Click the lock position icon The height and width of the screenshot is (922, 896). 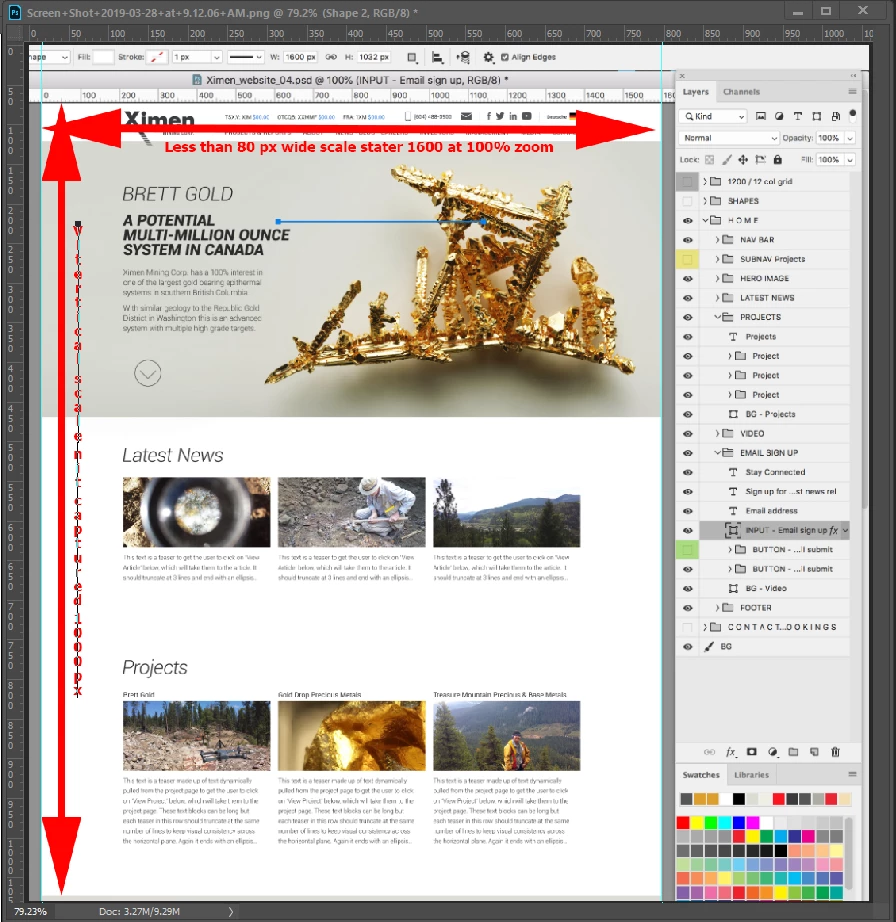coord(743,159)
